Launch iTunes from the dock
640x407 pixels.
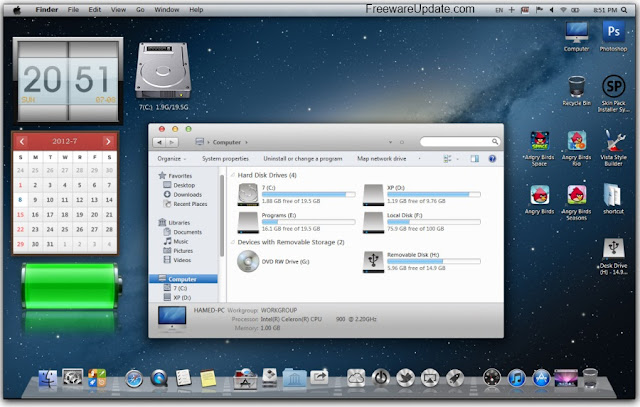(516, 378)
